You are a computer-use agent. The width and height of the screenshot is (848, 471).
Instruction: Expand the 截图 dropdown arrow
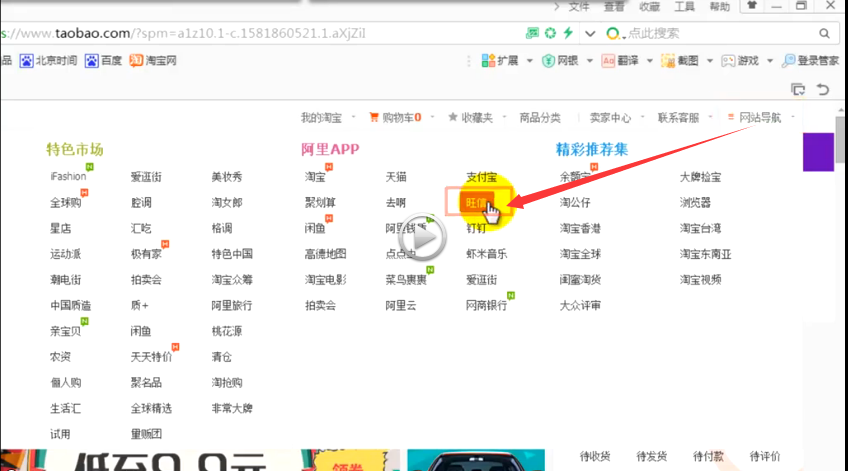(710, 61)
